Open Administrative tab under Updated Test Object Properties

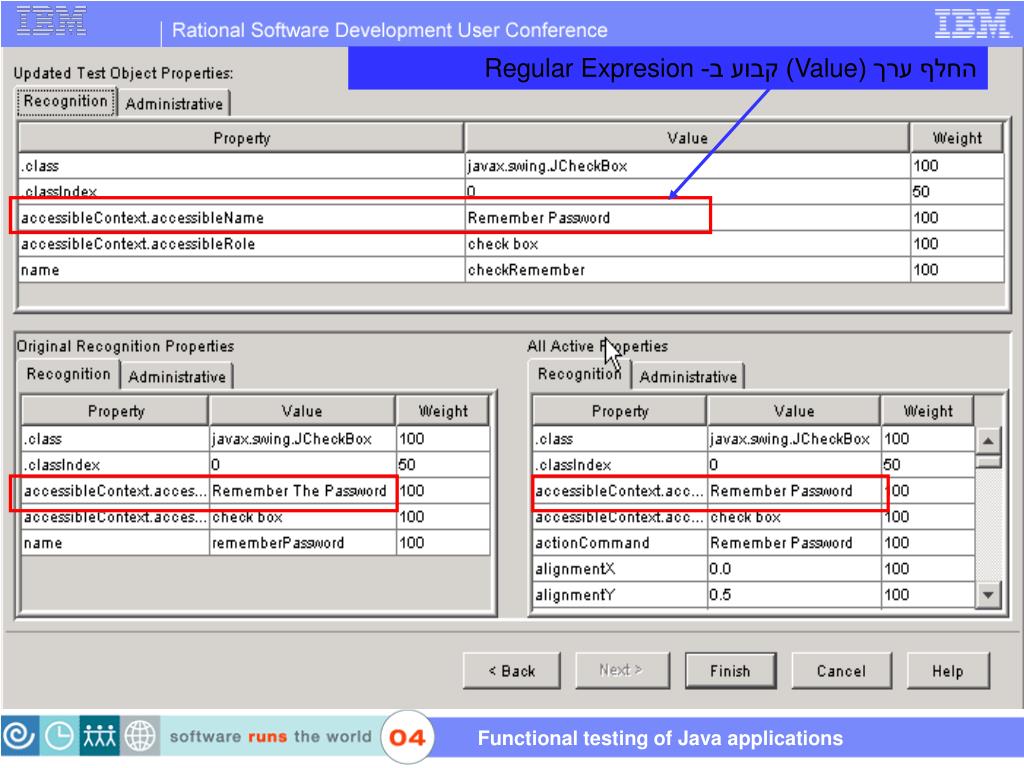174,104
